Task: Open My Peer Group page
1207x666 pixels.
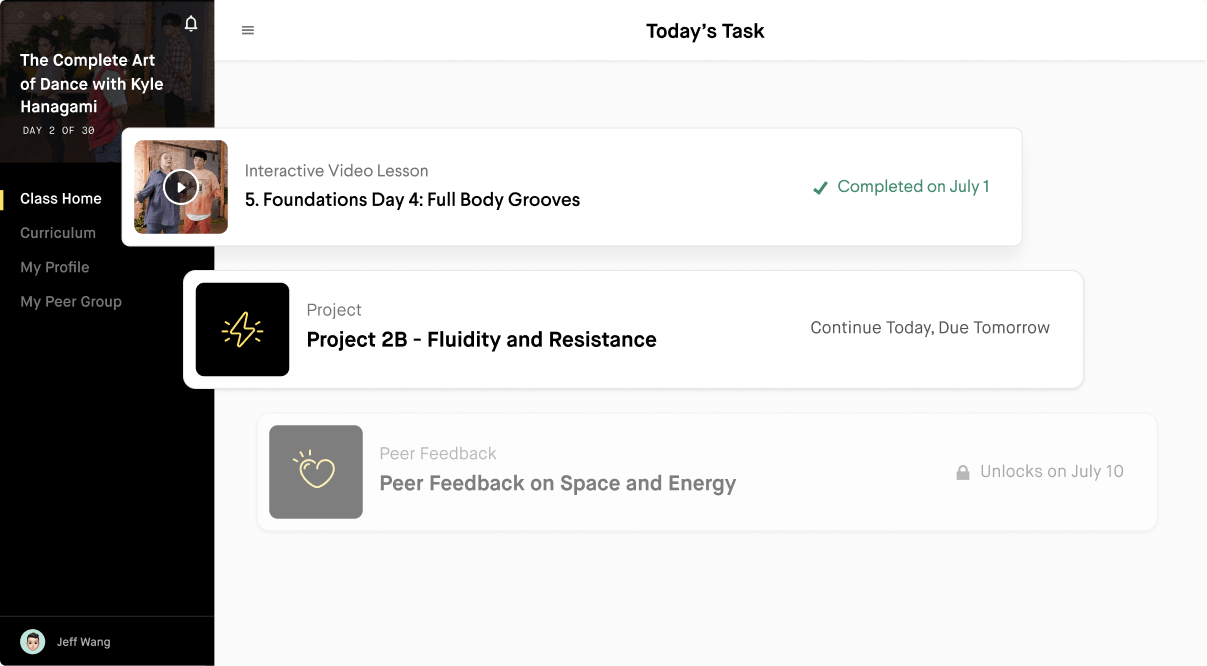Action: 71,302
